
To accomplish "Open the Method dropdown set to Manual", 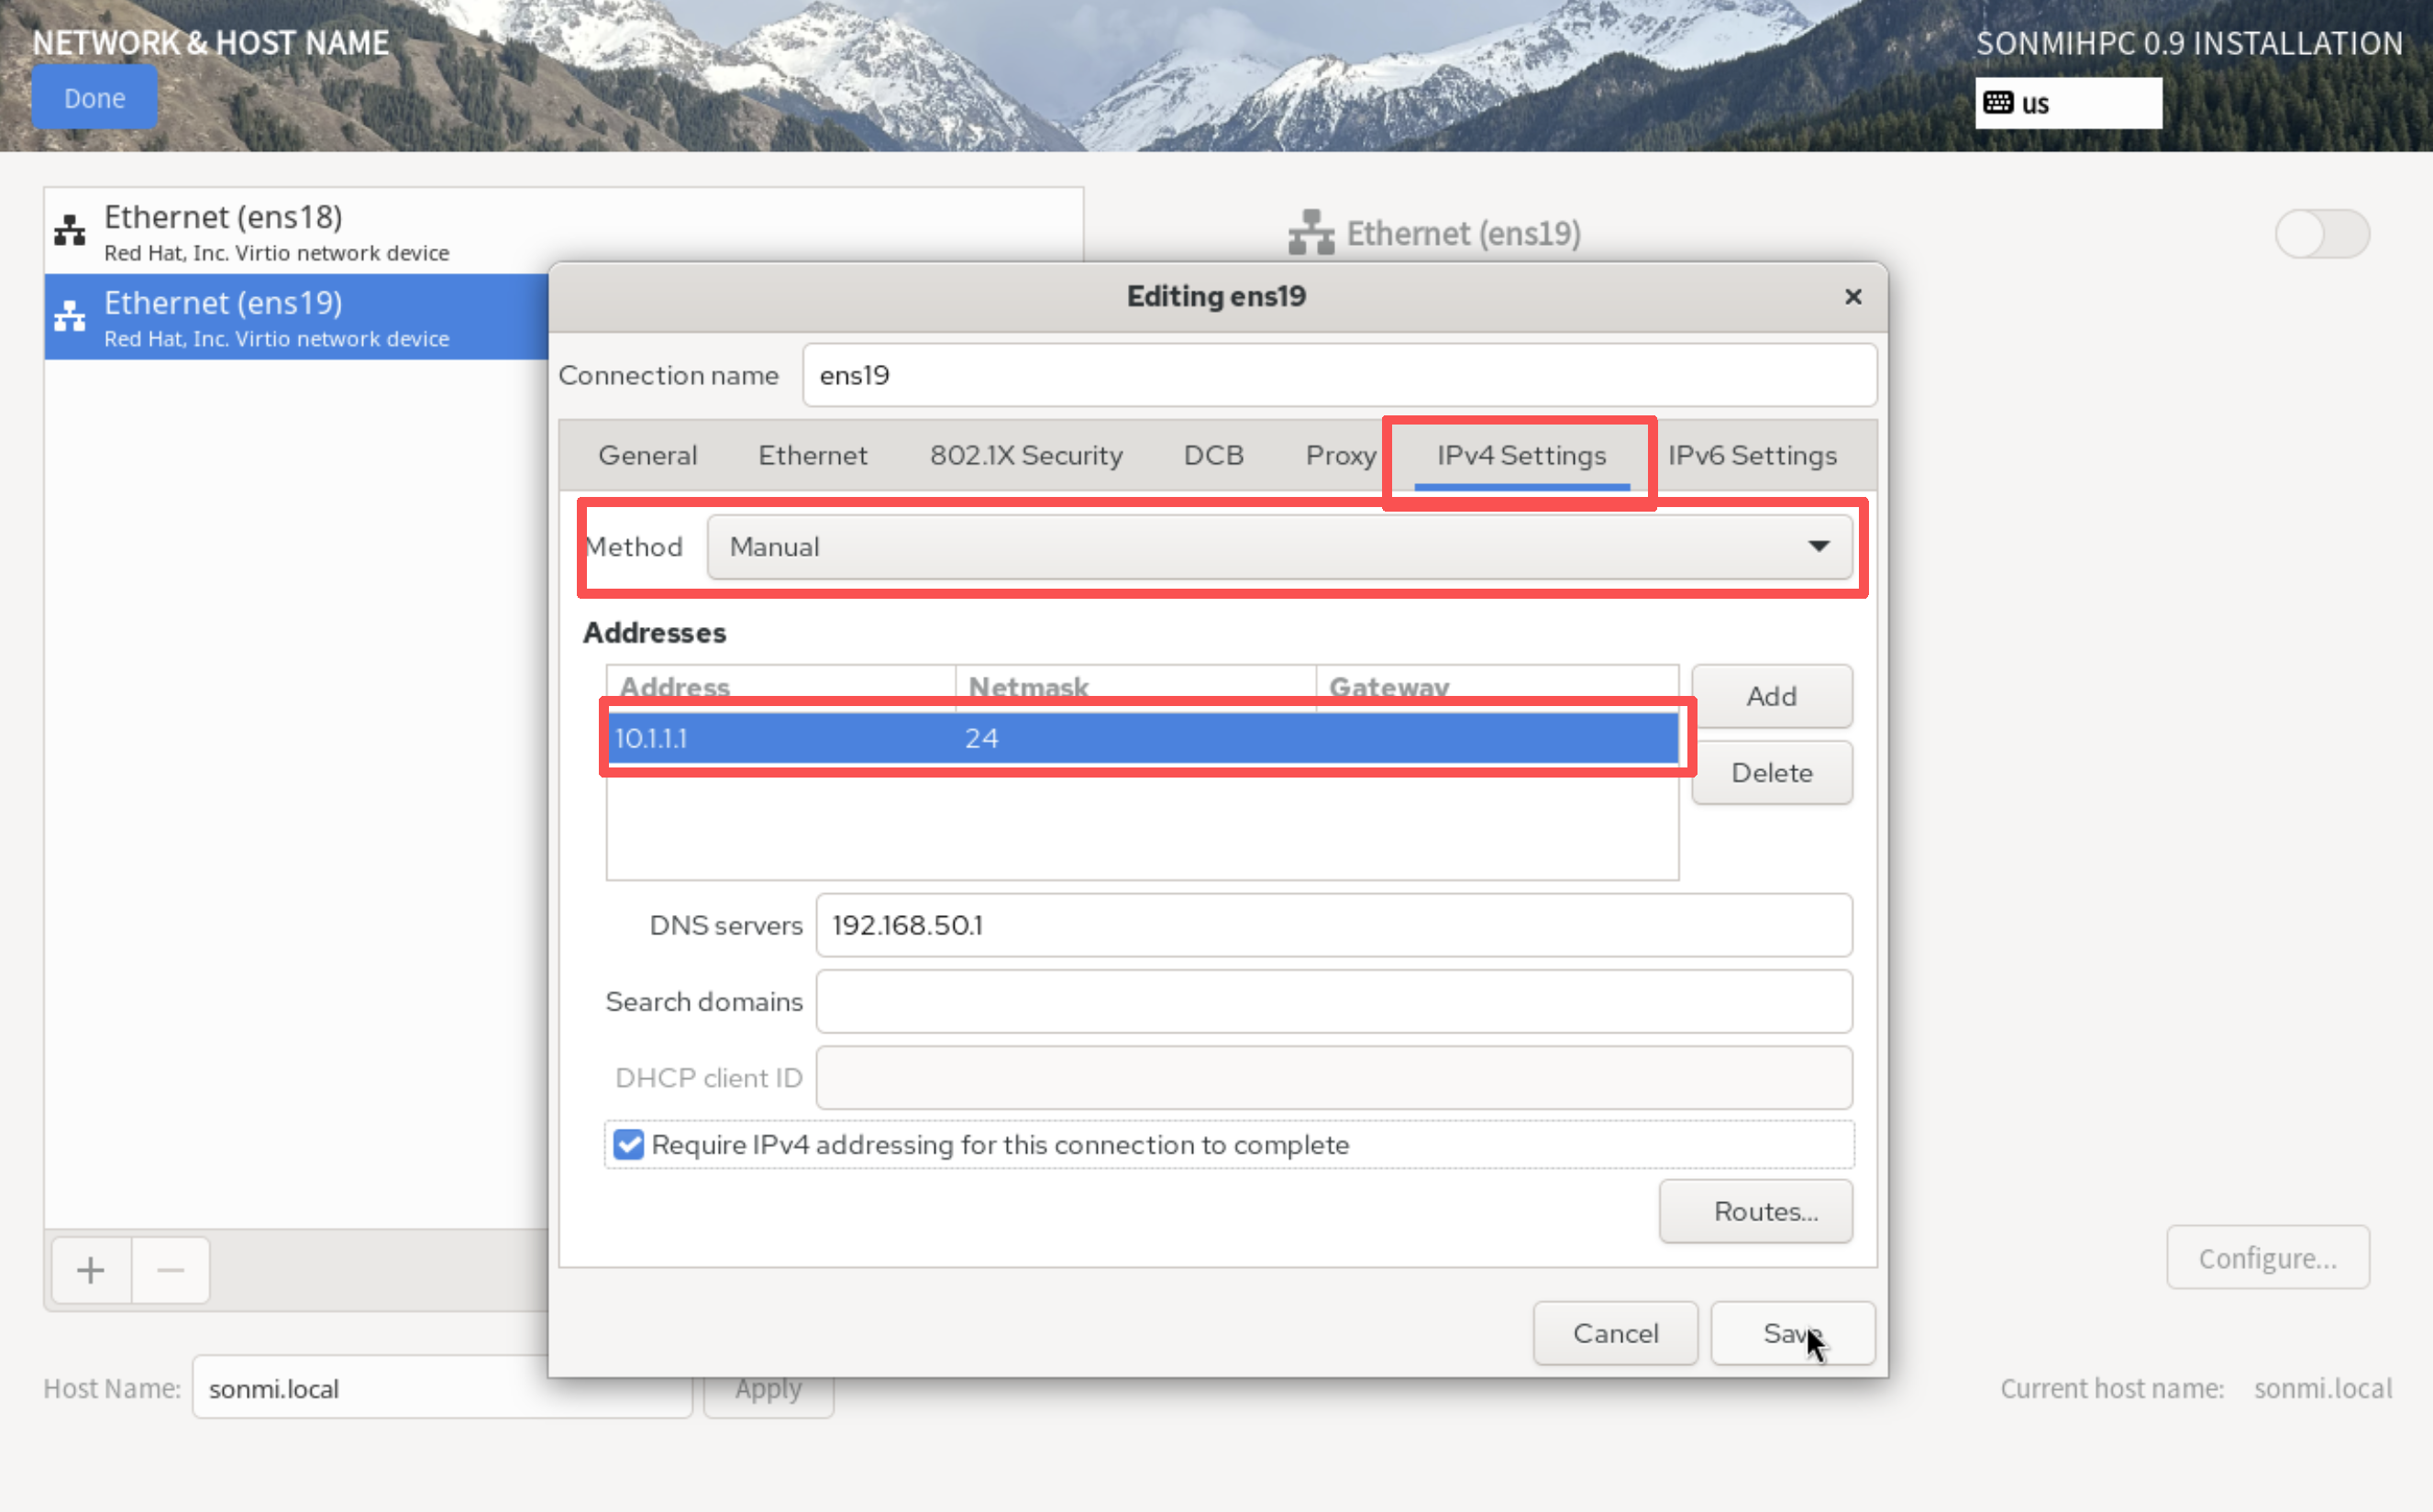I will [1278, 547].
